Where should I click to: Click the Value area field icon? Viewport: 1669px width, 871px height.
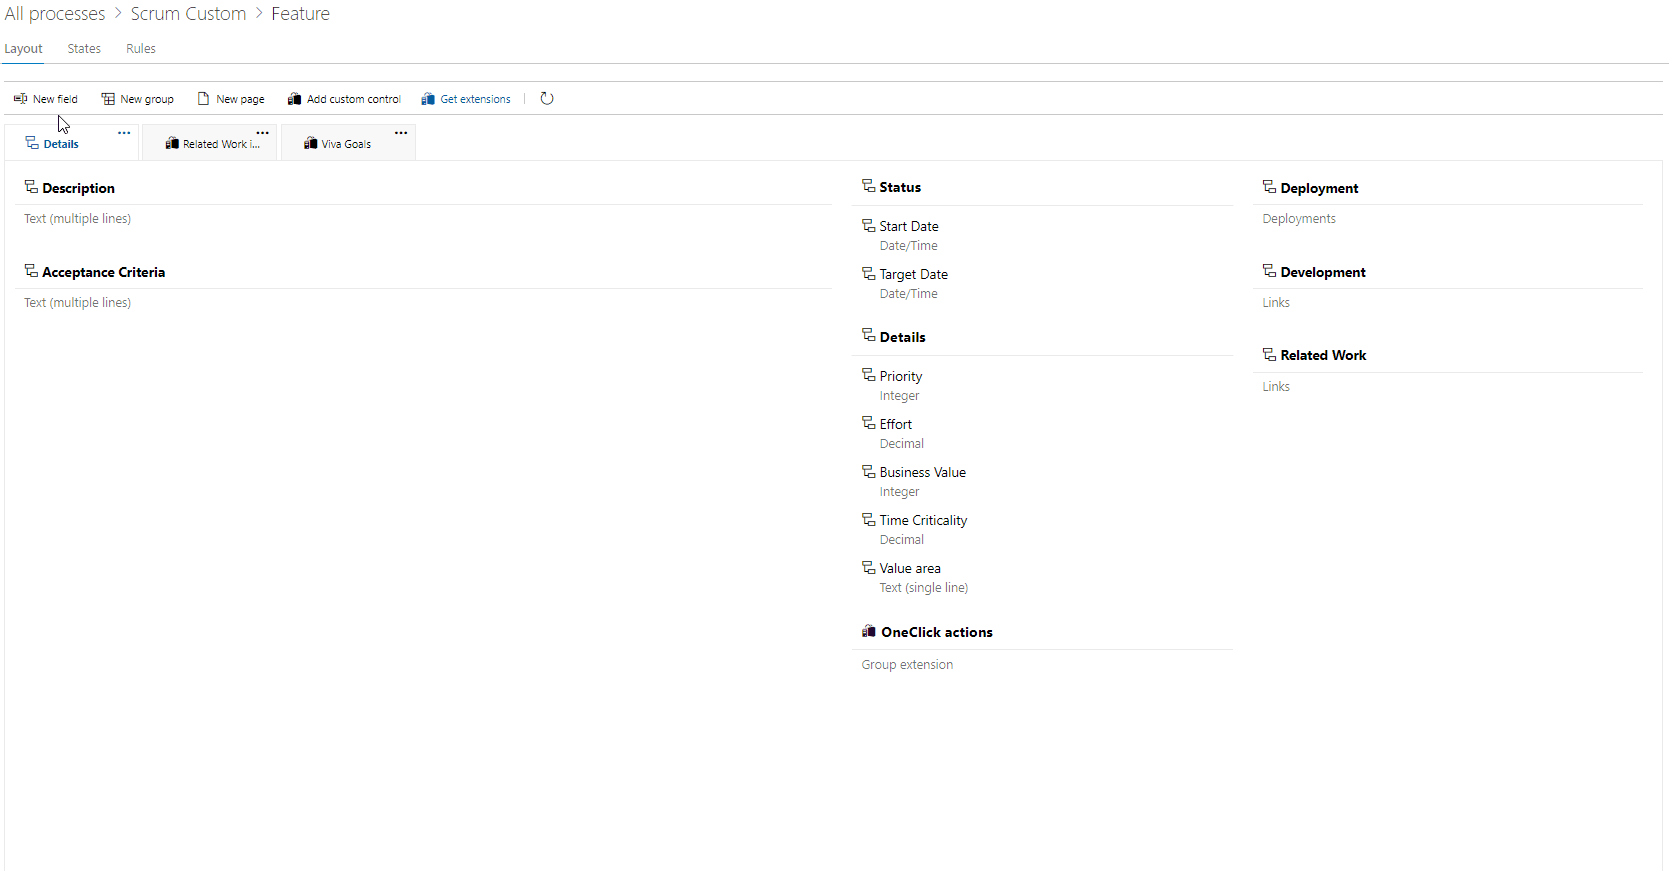point(868,567)
